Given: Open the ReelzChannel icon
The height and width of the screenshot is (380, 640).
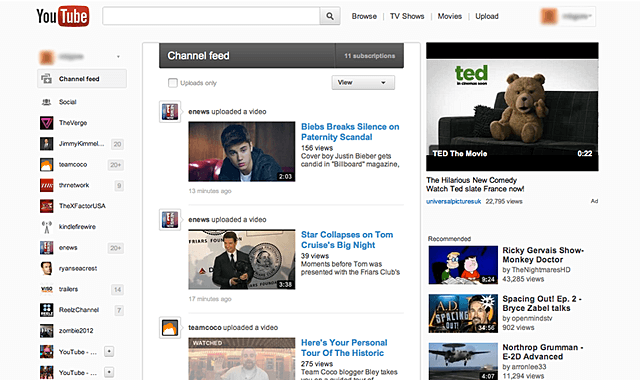Looking at the screenshot, I should (x=47, y=310).
